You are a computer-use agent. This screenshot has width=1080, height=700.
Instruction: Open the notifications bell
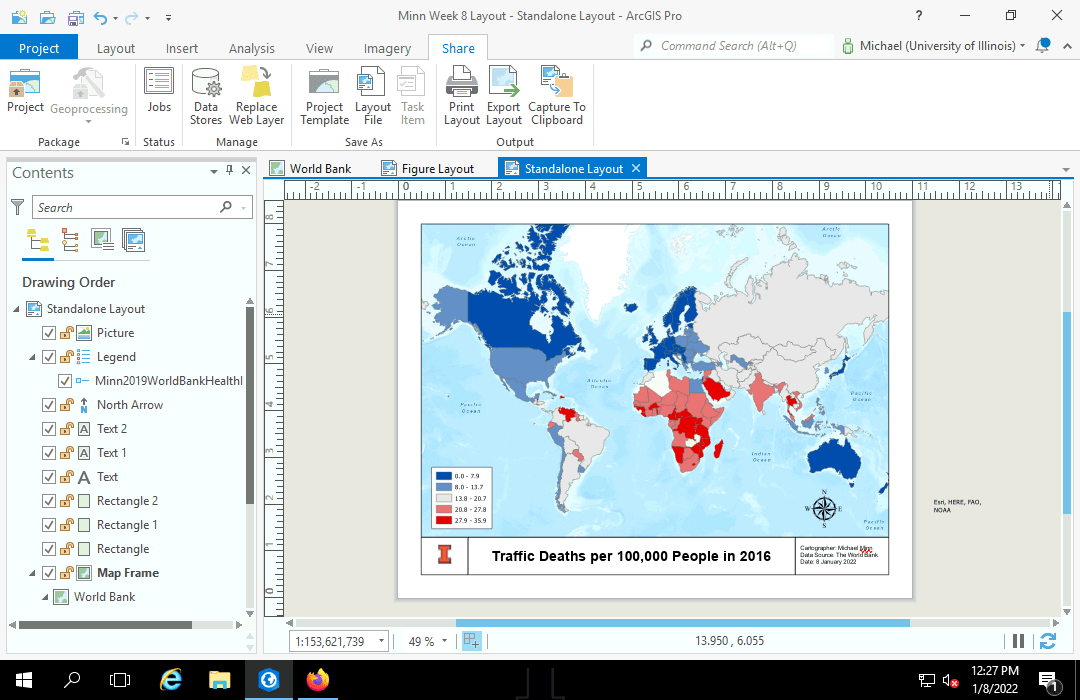[x=1043, y=46]
